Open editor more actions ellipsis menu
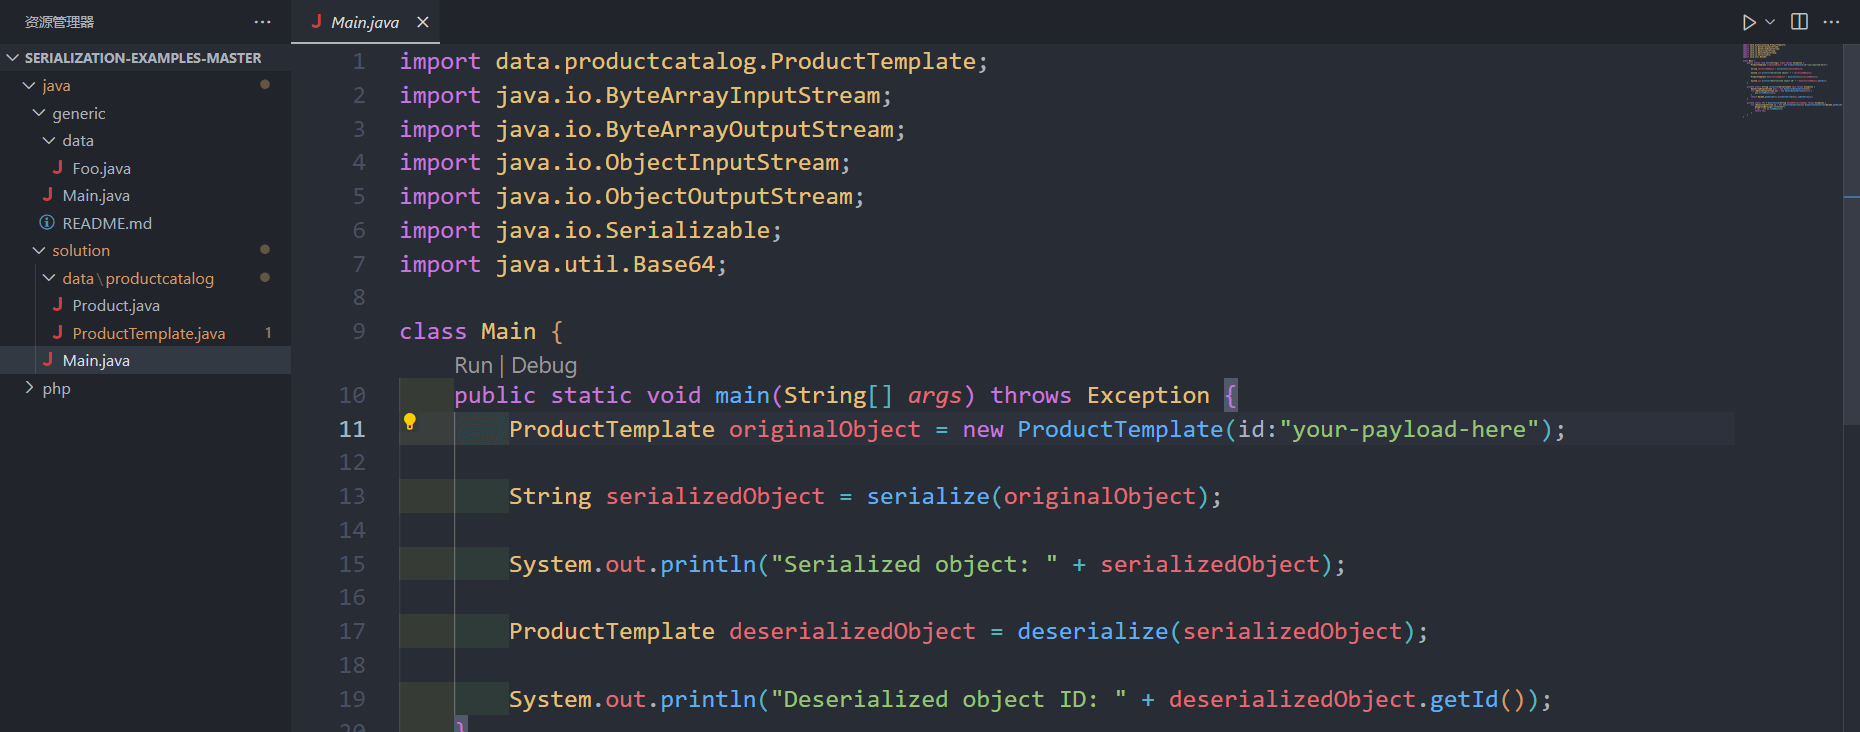Image resolution: width=1860 pixels, height=732 pixels. coord(1831,22)
